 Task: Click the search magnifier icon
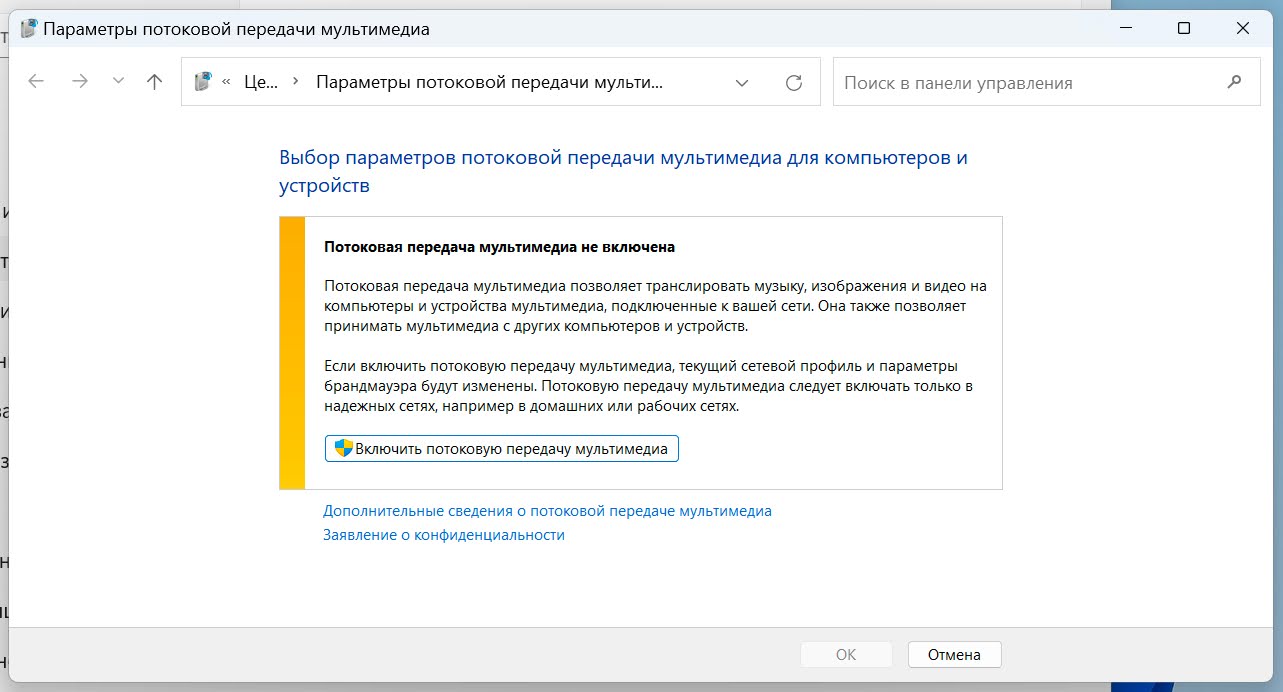(1234, 80)
